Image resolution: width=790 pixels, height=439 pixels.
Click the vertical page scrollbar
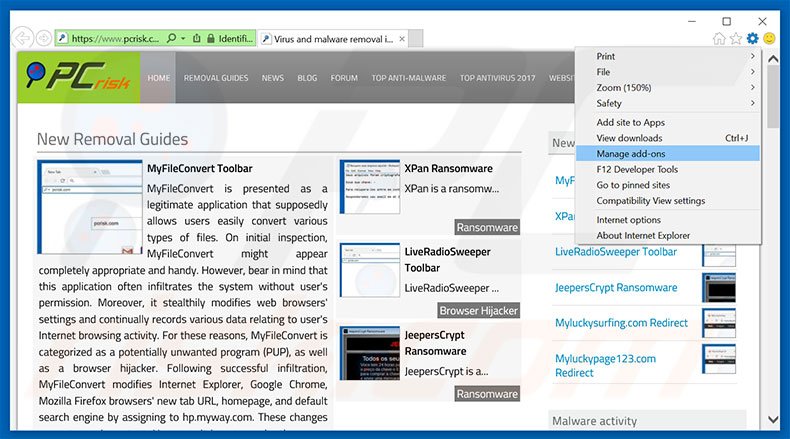pos(773,250)
